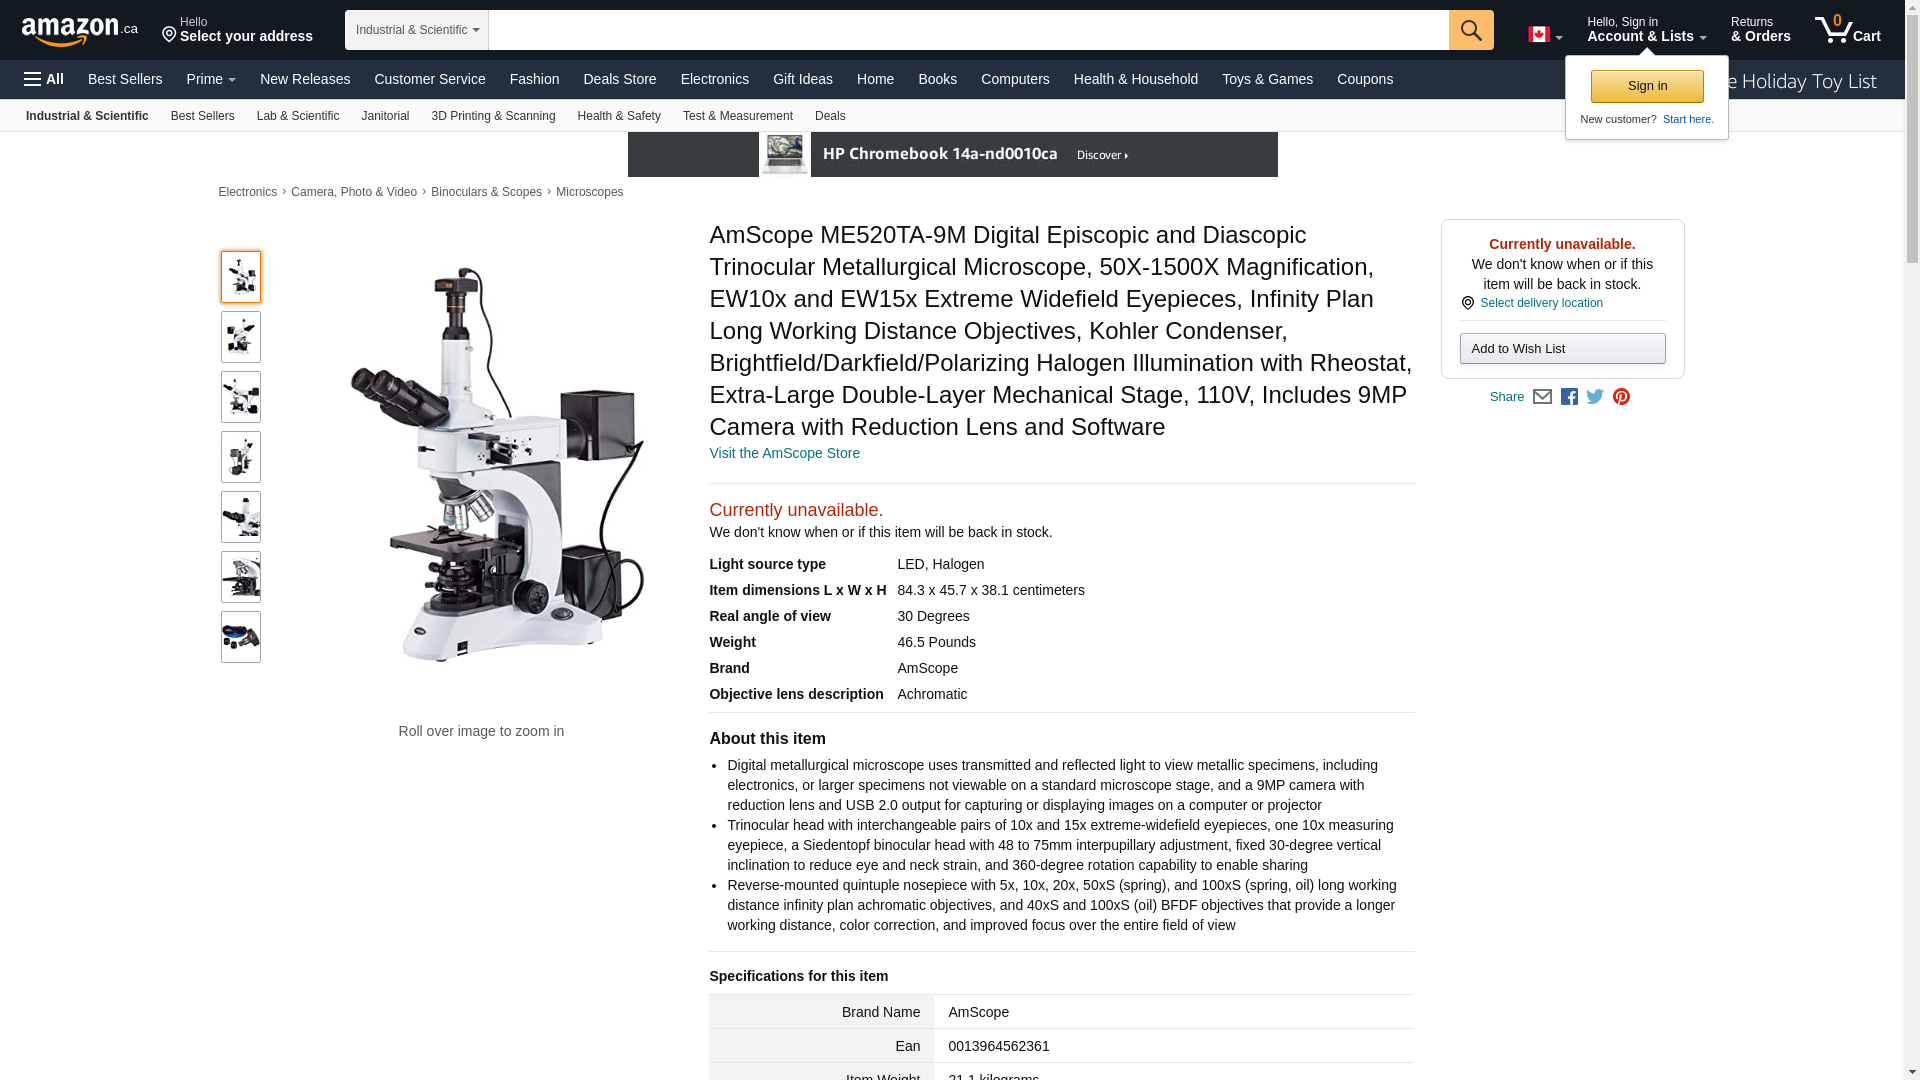The height and width of the screenshot is (1080, 1920).
Task: Open the Microscopes breadcrumb link
Action: click(x=589, y=192)
